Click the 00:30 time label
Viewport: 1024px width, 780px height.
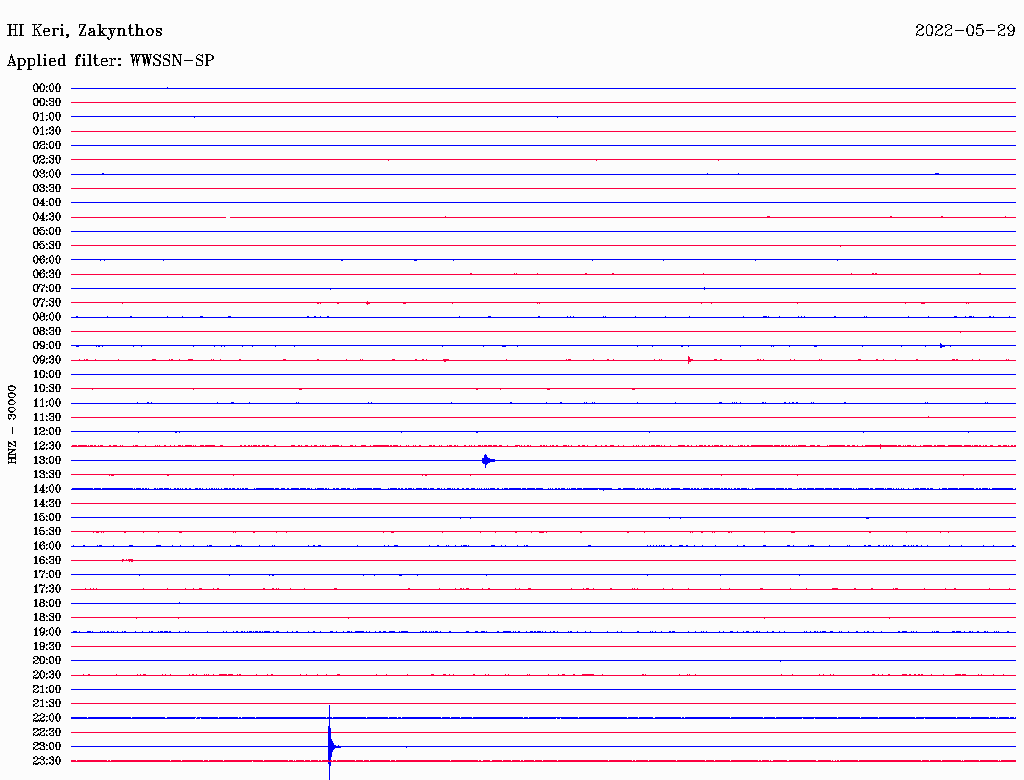point(47,103)
